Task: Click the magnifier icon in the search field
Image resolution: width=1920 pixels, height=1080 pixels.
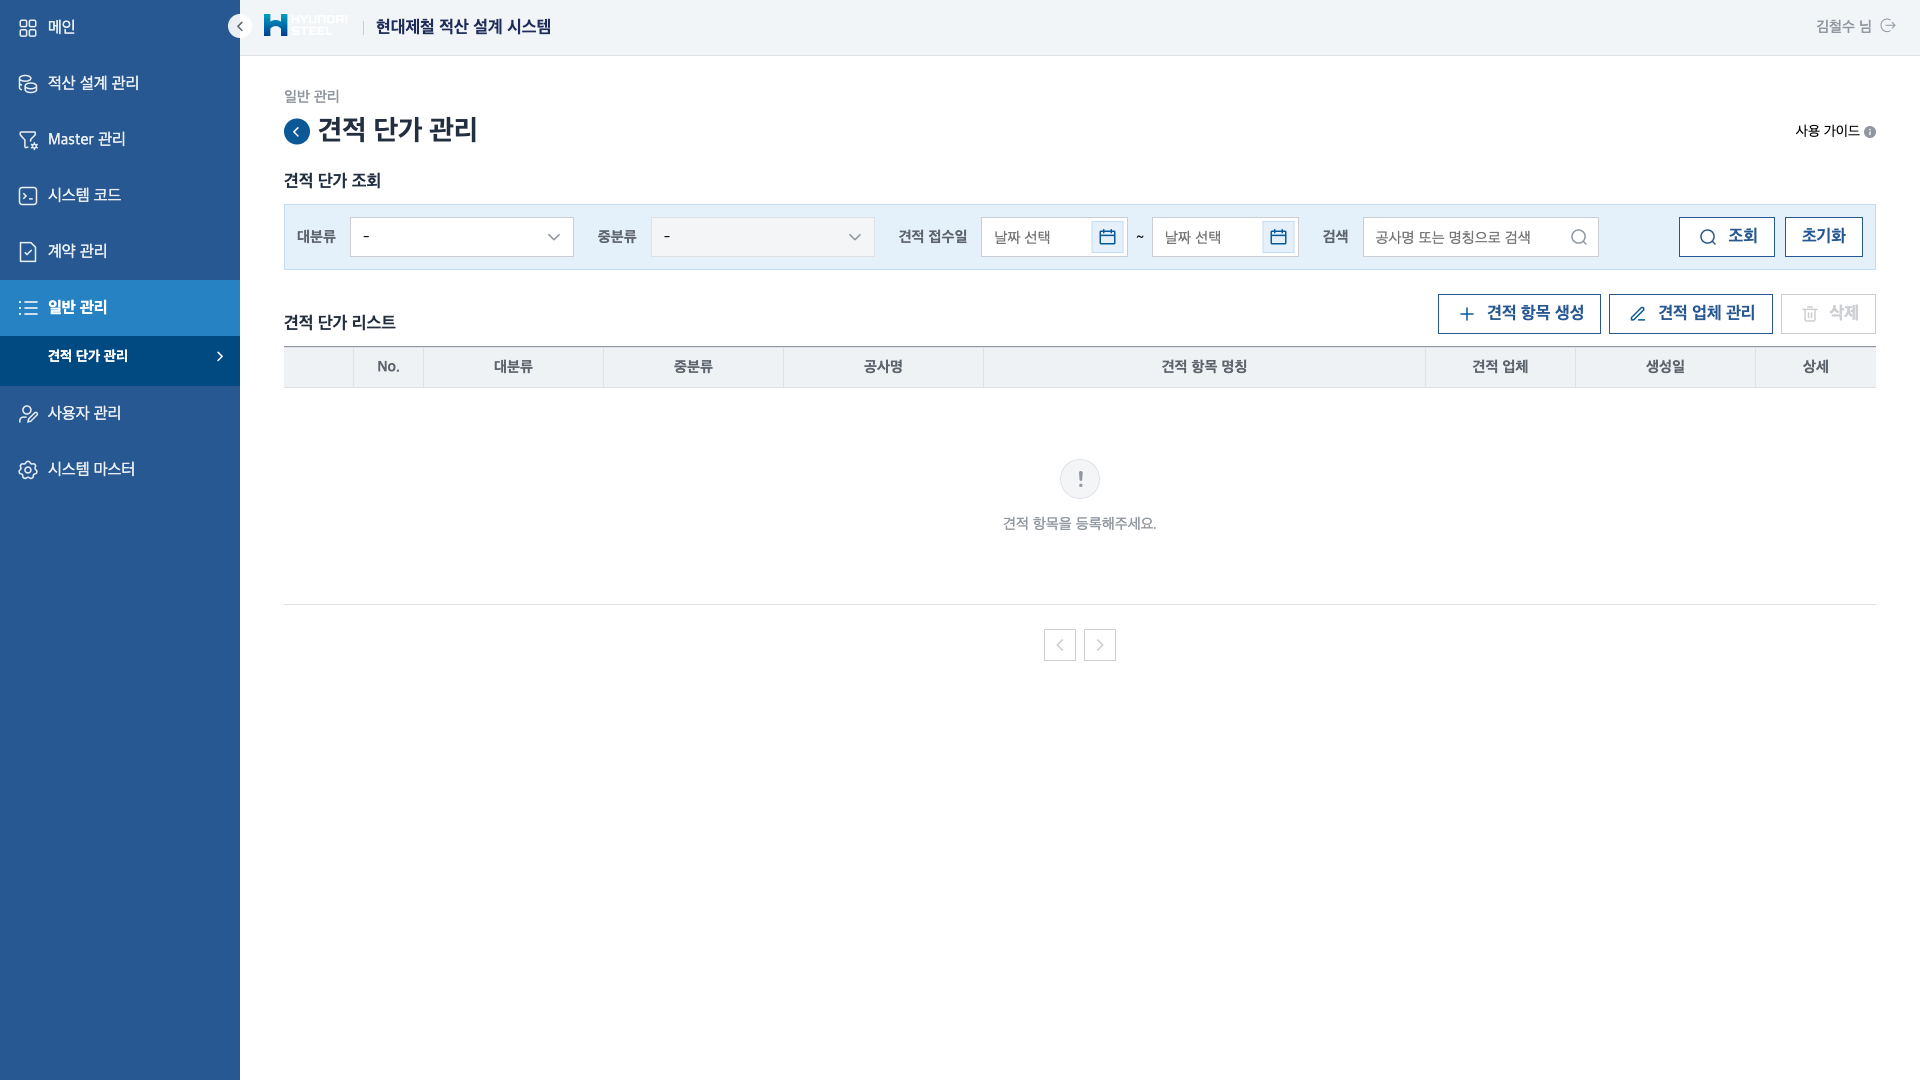Action: pos(1578,237)
